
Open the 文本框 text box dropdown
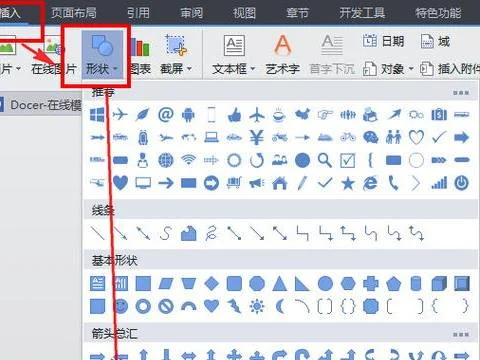click(x=234, y=55)
